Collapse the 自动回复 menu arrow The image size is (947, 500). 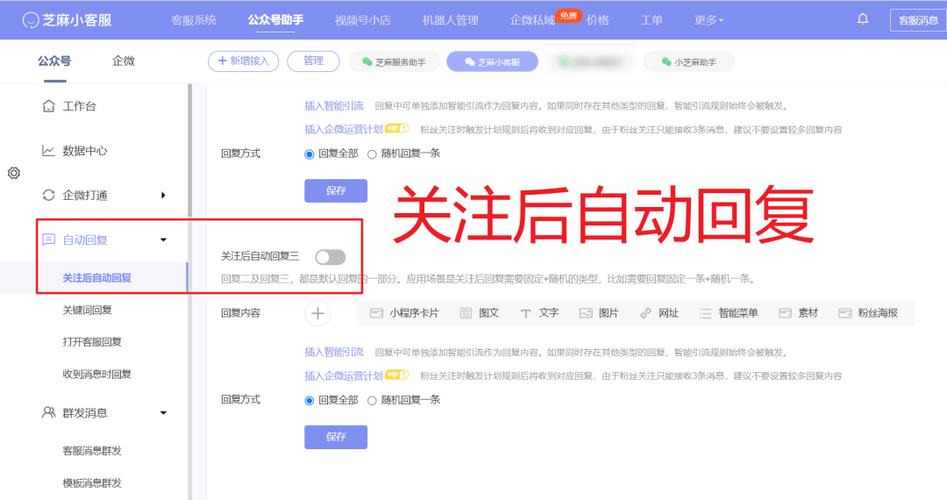pyautogui.click(x=163, y=240)
